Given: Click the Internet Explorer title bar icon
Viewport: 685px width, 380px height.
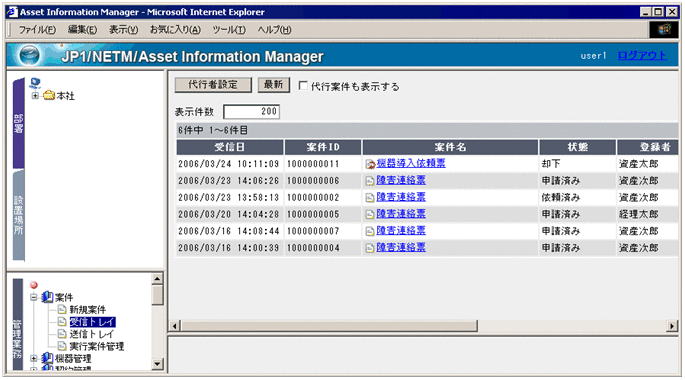Looking at the screenshot, I should (x=13, y=12).
